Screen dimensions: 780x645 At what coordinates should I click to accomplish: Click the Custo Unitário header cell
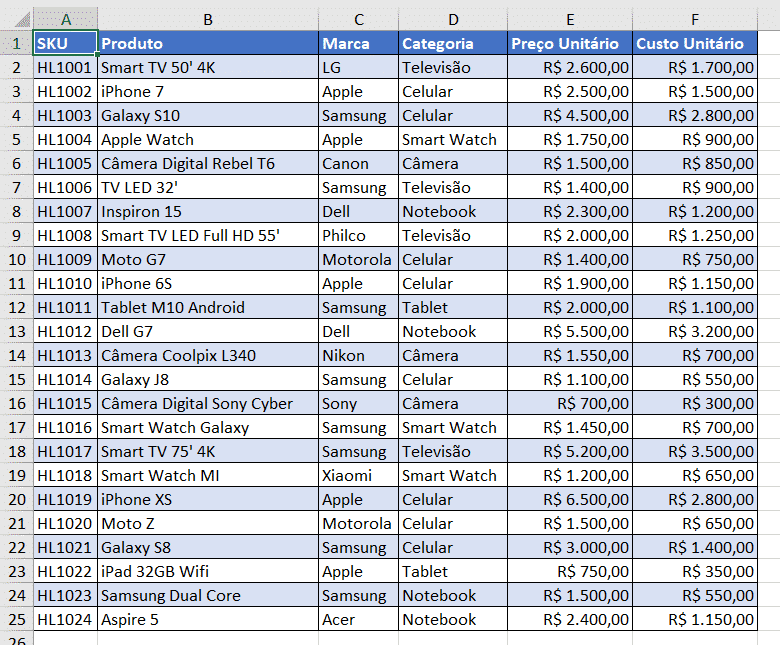695,43
